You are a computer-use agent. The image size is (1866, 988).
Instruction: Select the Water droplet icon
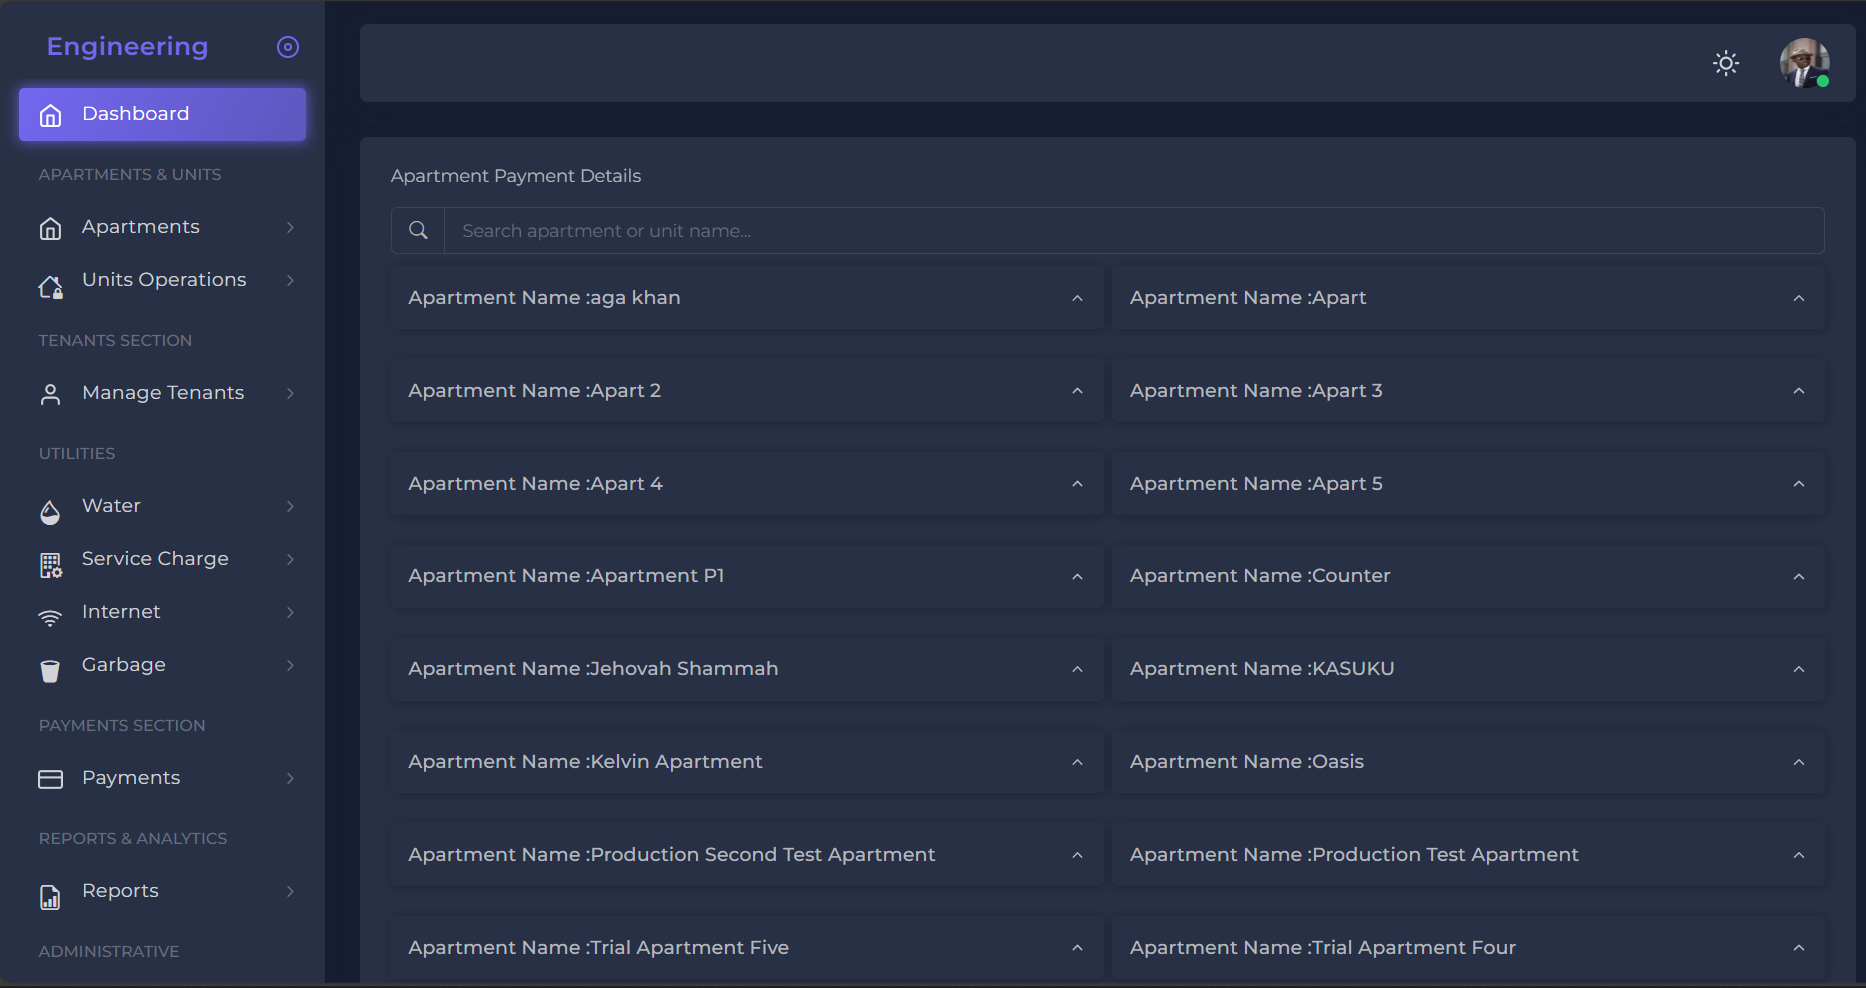[x=50, y=512]
